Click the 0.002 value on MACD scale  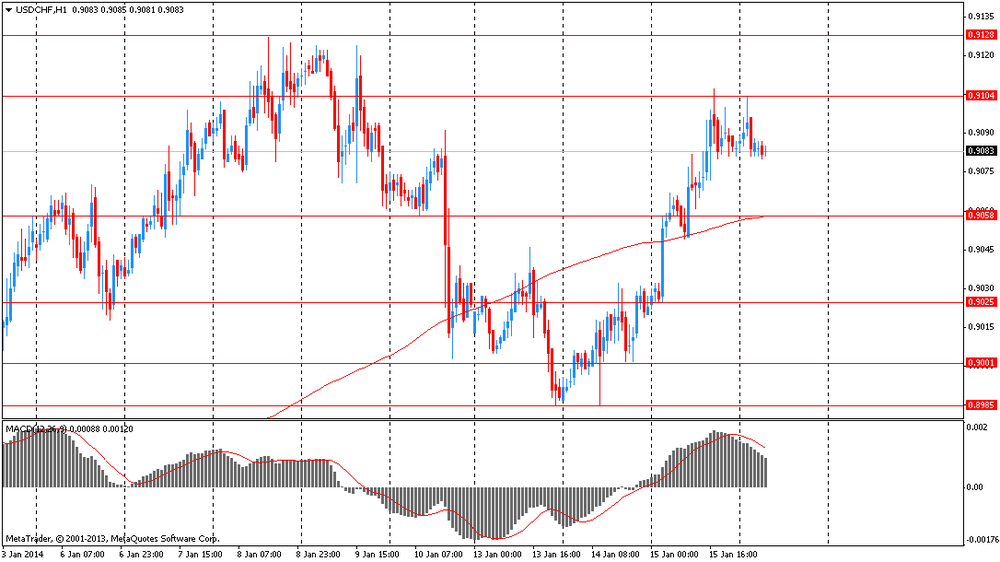pos(976,428)
